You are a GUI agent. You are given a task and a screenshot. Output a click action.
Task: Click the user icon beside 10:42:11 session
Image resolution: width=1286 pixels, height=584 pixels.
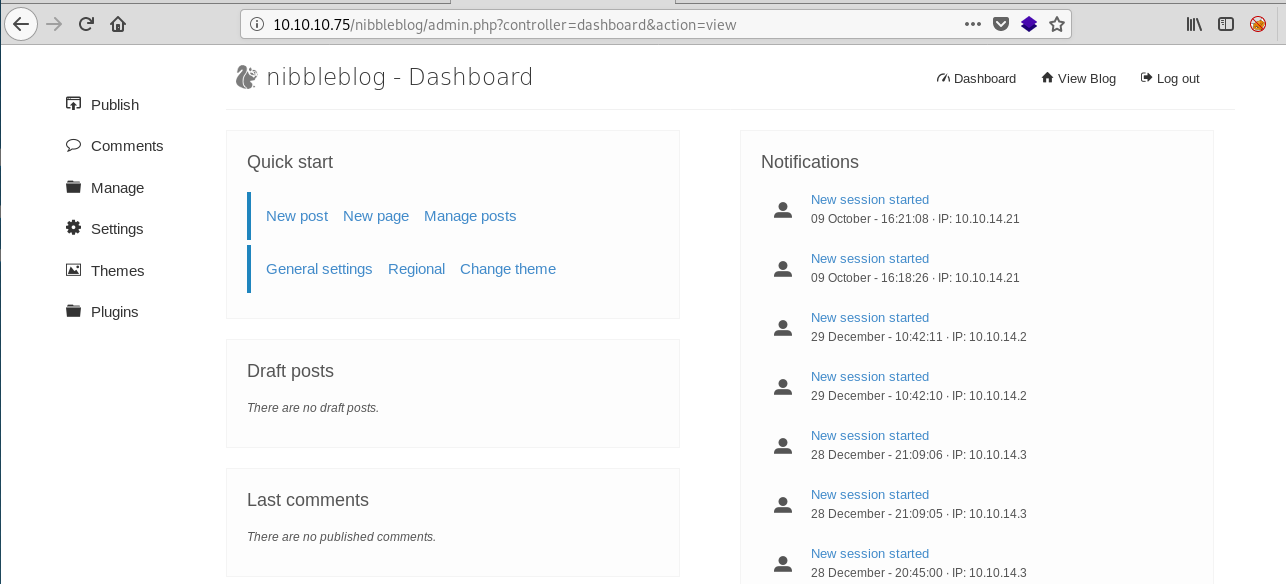[783, 327]
